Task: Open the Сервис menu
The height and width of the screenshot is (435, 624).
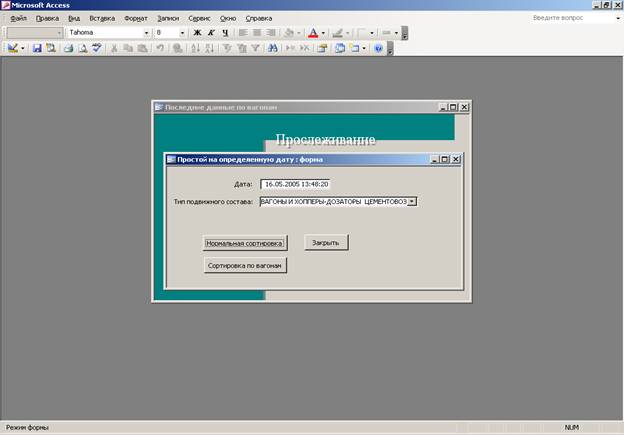Action: tap(199, 18)
